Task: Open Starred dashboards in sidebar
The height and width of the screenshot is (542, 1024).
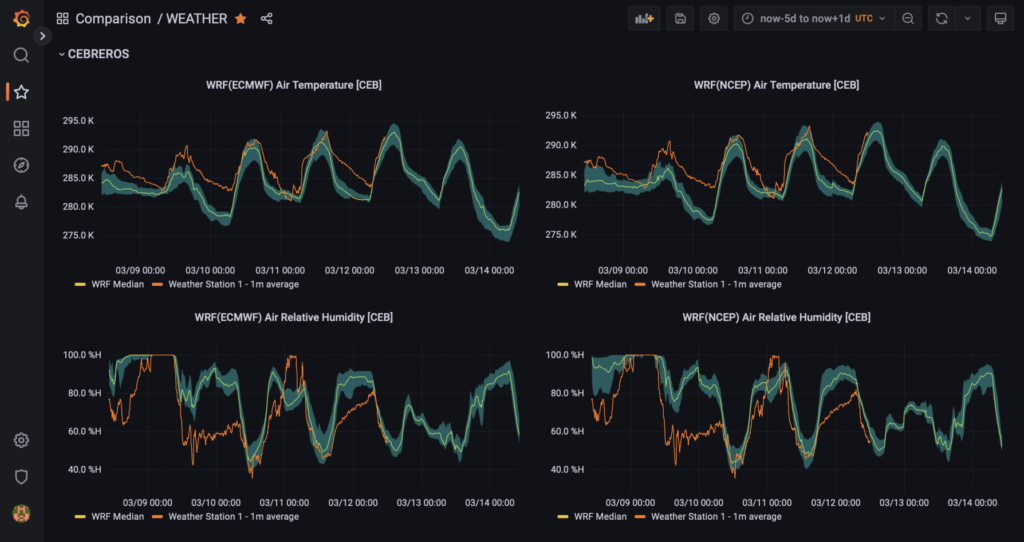Action: point(22,92)
